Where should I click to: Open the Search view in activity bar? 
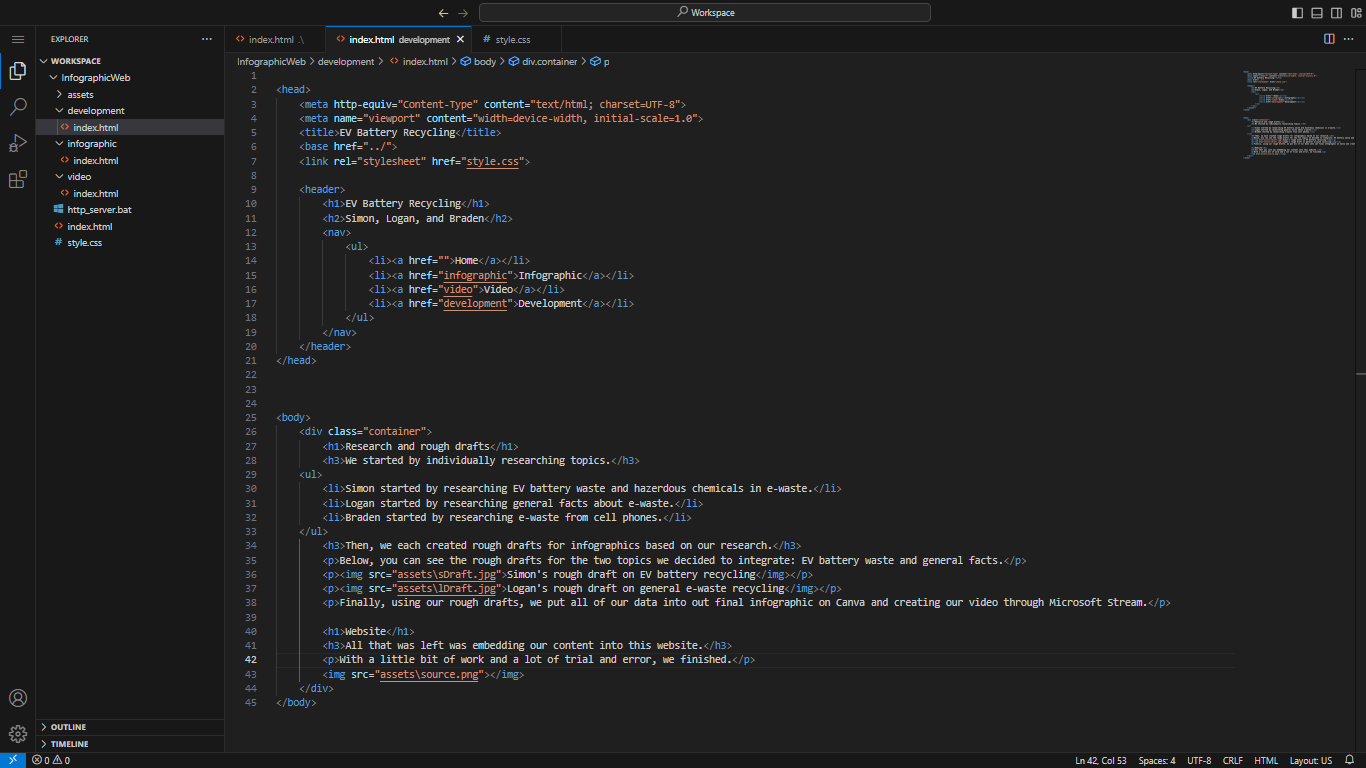18,107
